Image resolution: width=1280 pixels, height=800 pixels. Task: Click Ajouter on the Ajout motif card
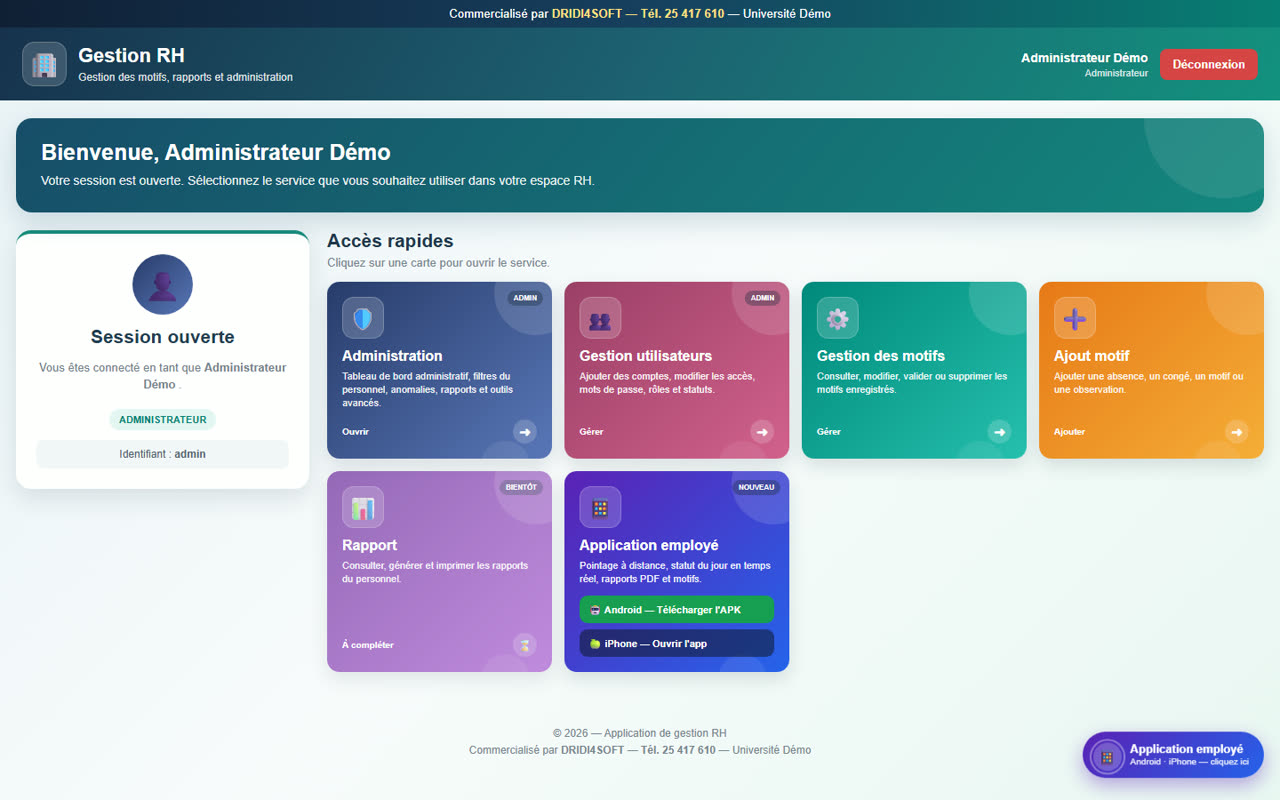(1069, 432)
